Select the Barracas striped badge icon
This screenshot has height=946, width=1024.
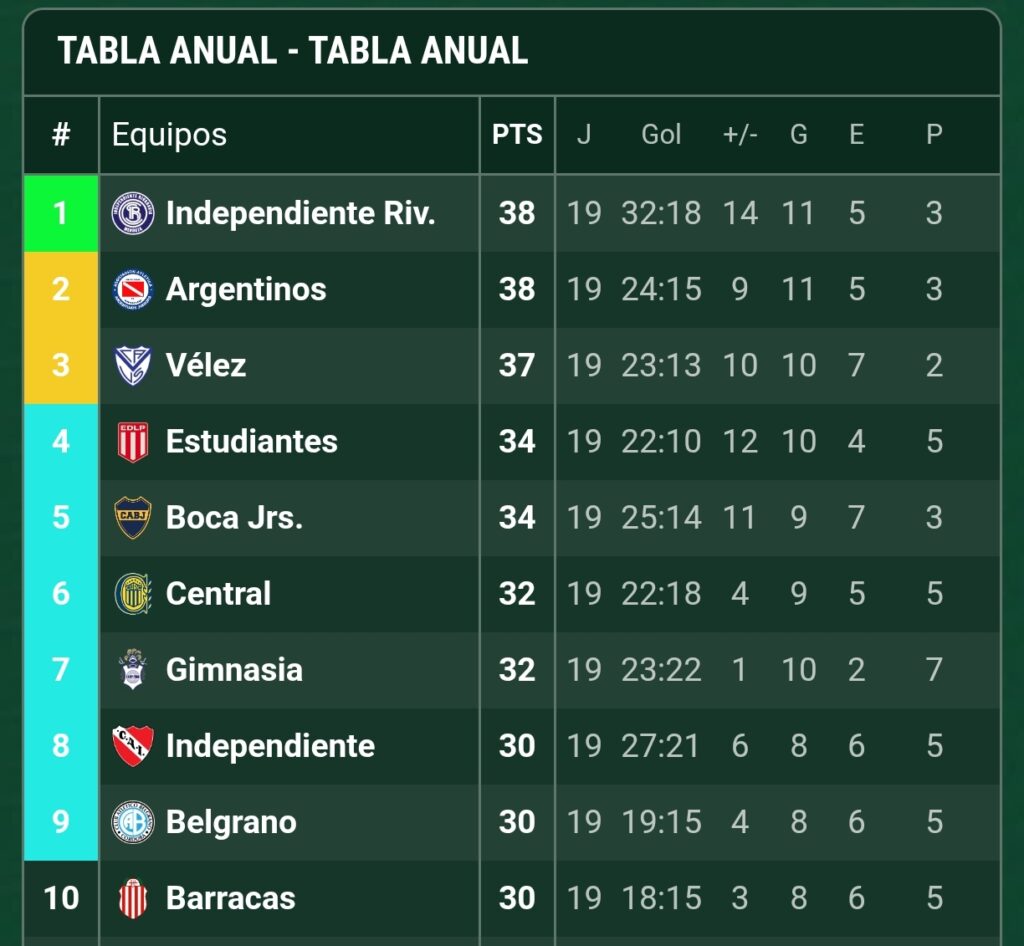(133, 898)
